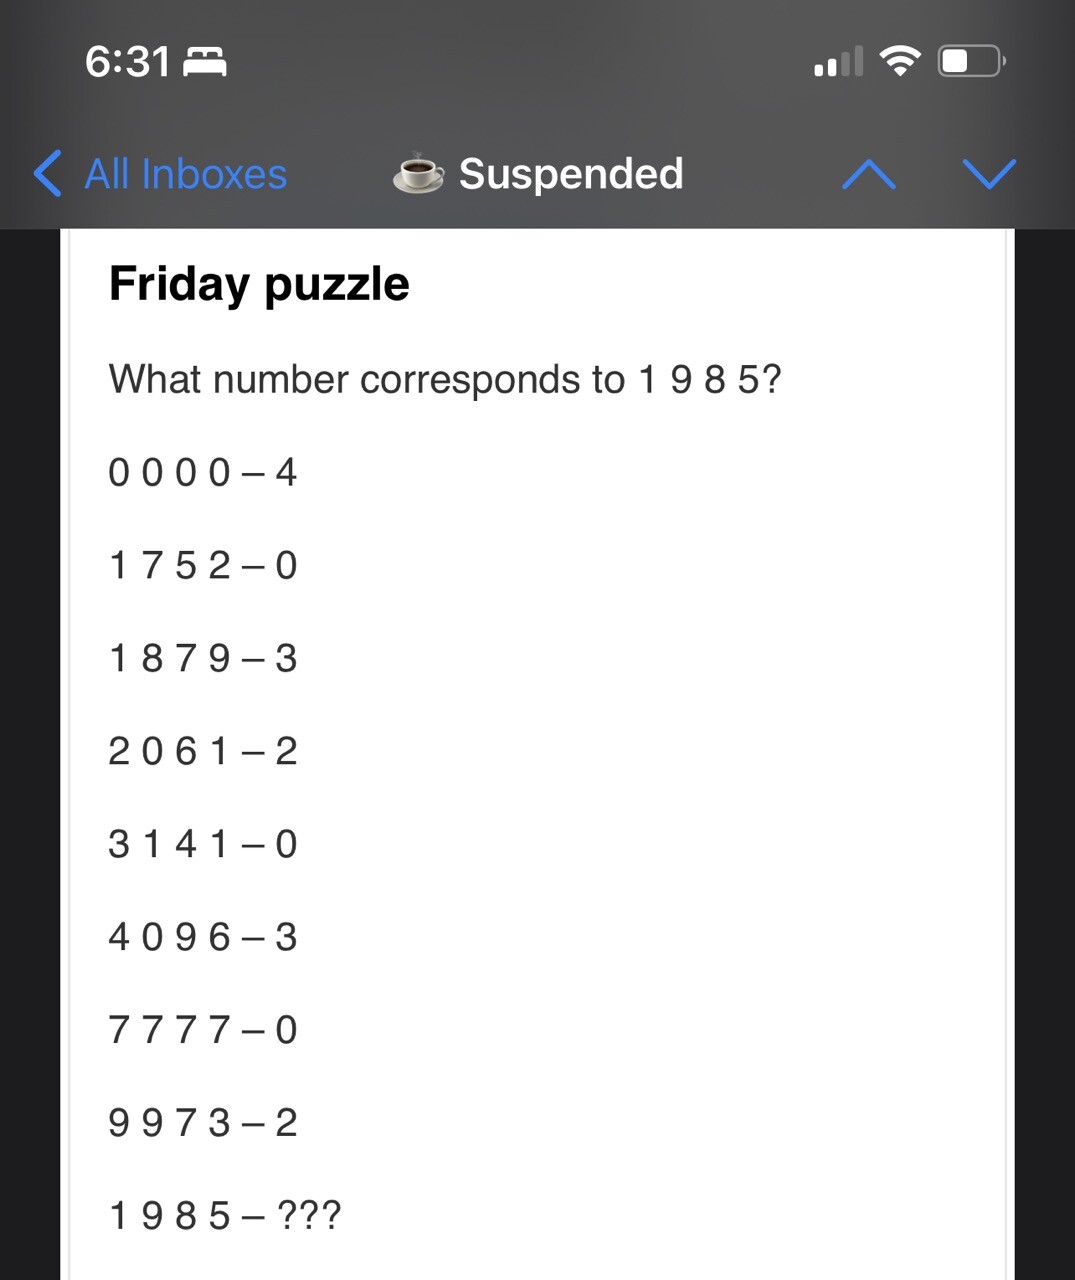This screenshot has height=1280, width=1075.
Task: Select the line 1 8 7 9 – 3
Action: (203, 658)
